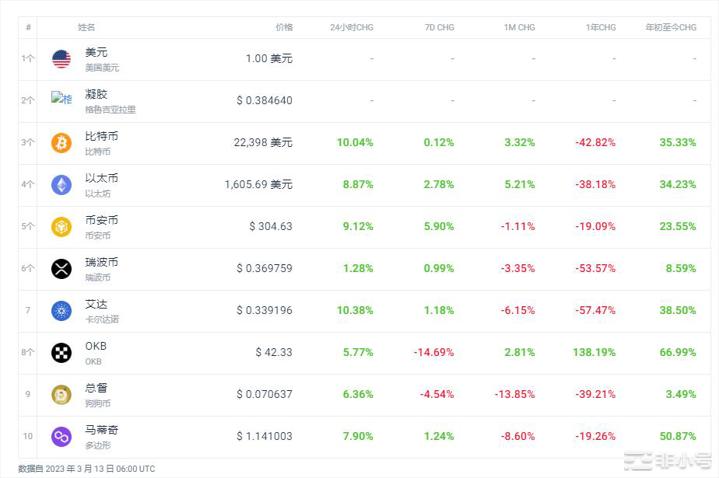Image resolution: width=719 pixels, height=478 pixels.
Task: Open the 总督 name link
Action: coord(96,388)
